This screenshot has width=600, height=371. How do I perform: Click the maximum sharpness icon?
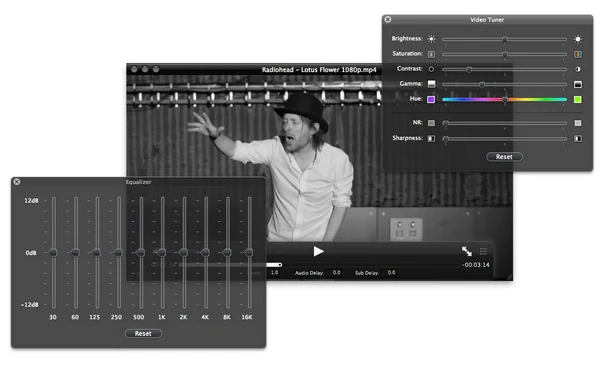[578, 138]
